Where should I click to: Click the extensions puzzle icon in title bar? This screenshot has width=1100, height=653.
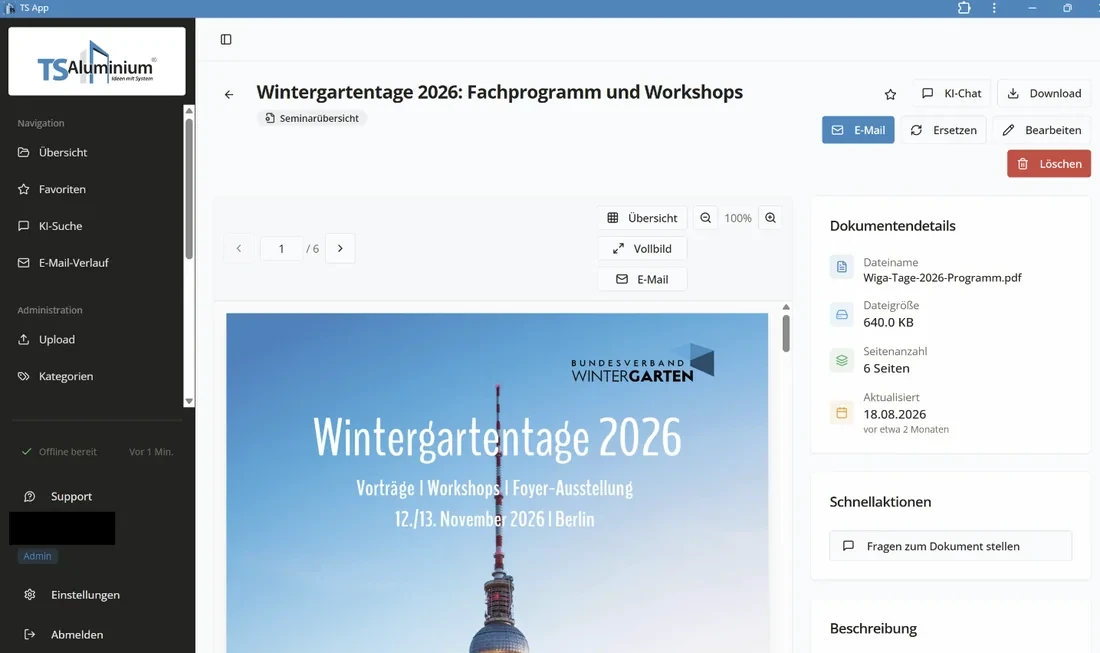964,8
